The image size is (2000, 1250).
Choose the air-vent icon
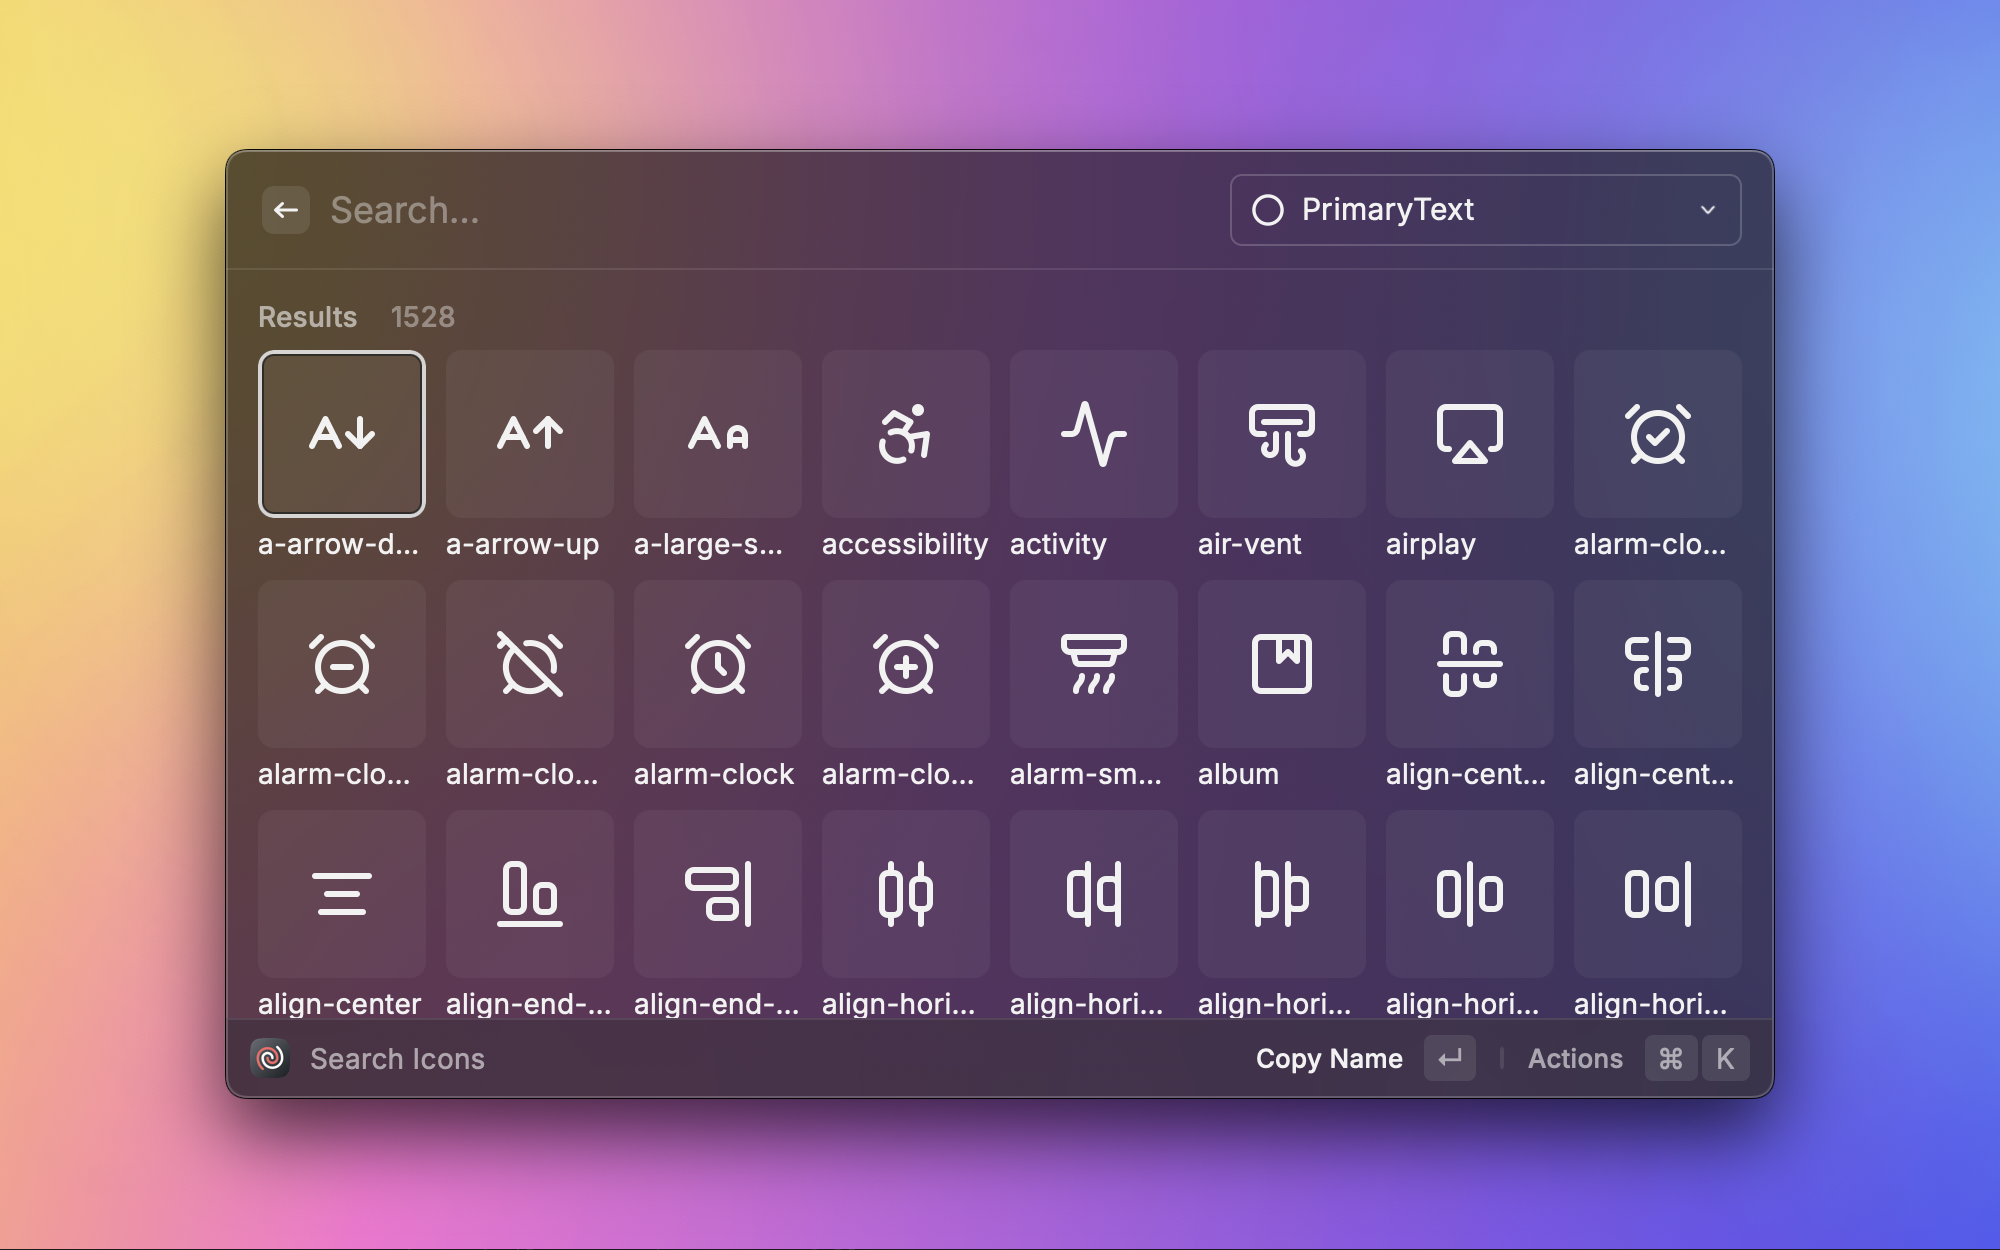(1281, 434)
